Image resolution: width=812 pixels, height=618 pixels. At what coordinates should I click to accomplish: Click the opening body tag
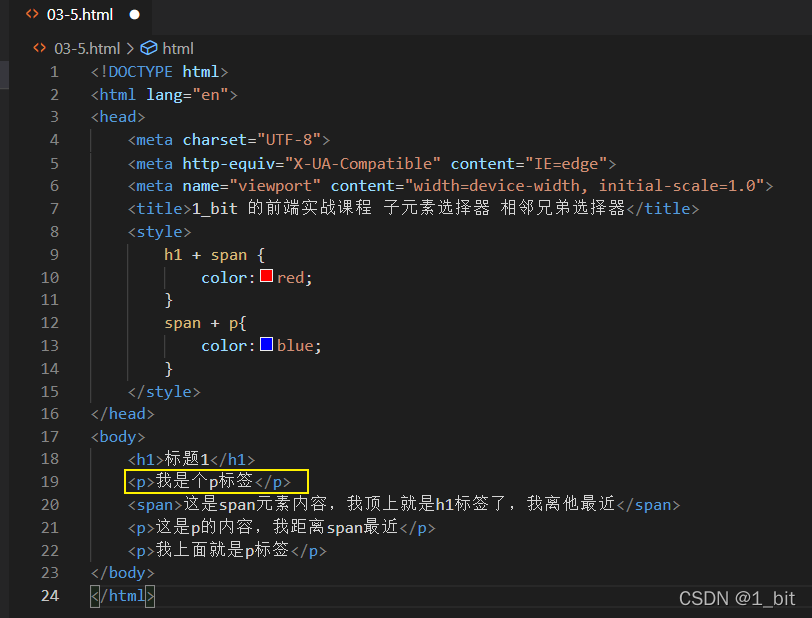click(118, 437)
